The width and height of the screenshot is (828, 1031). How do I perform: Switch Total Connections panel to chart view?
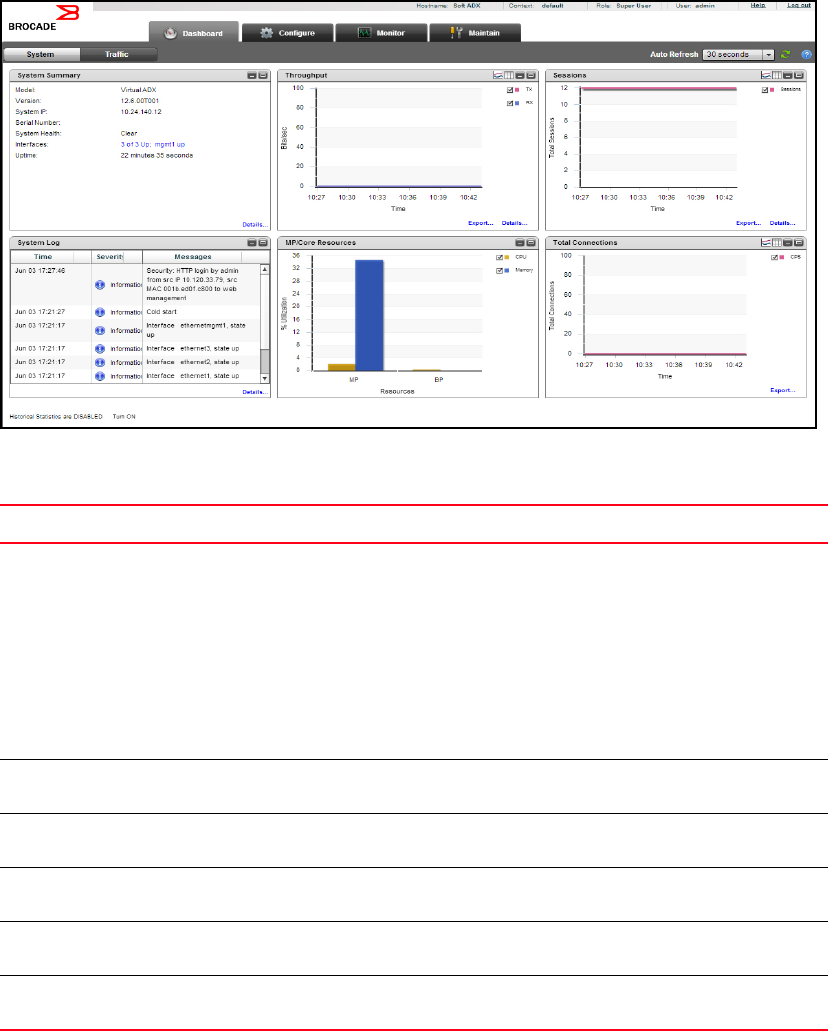pyautogui.click(x=765, y=243)
